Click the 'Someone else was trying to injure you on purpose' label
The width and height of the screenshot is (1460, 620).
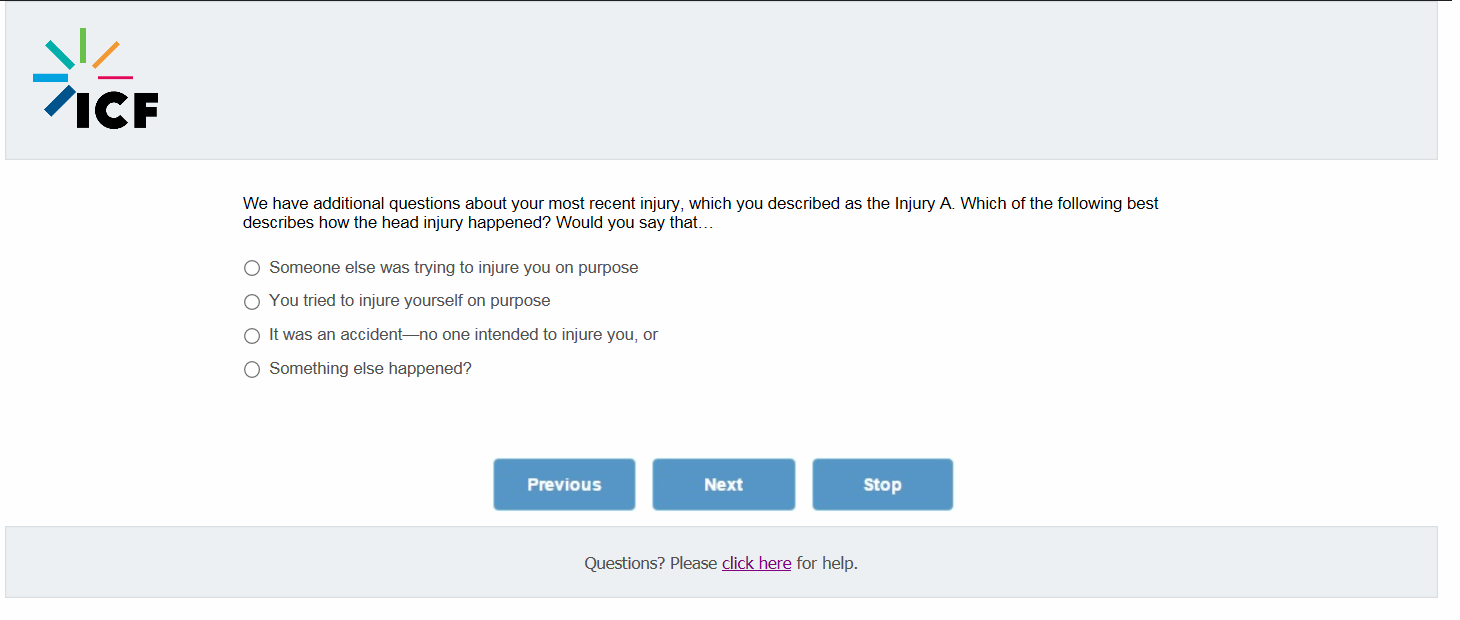(453, 268)
